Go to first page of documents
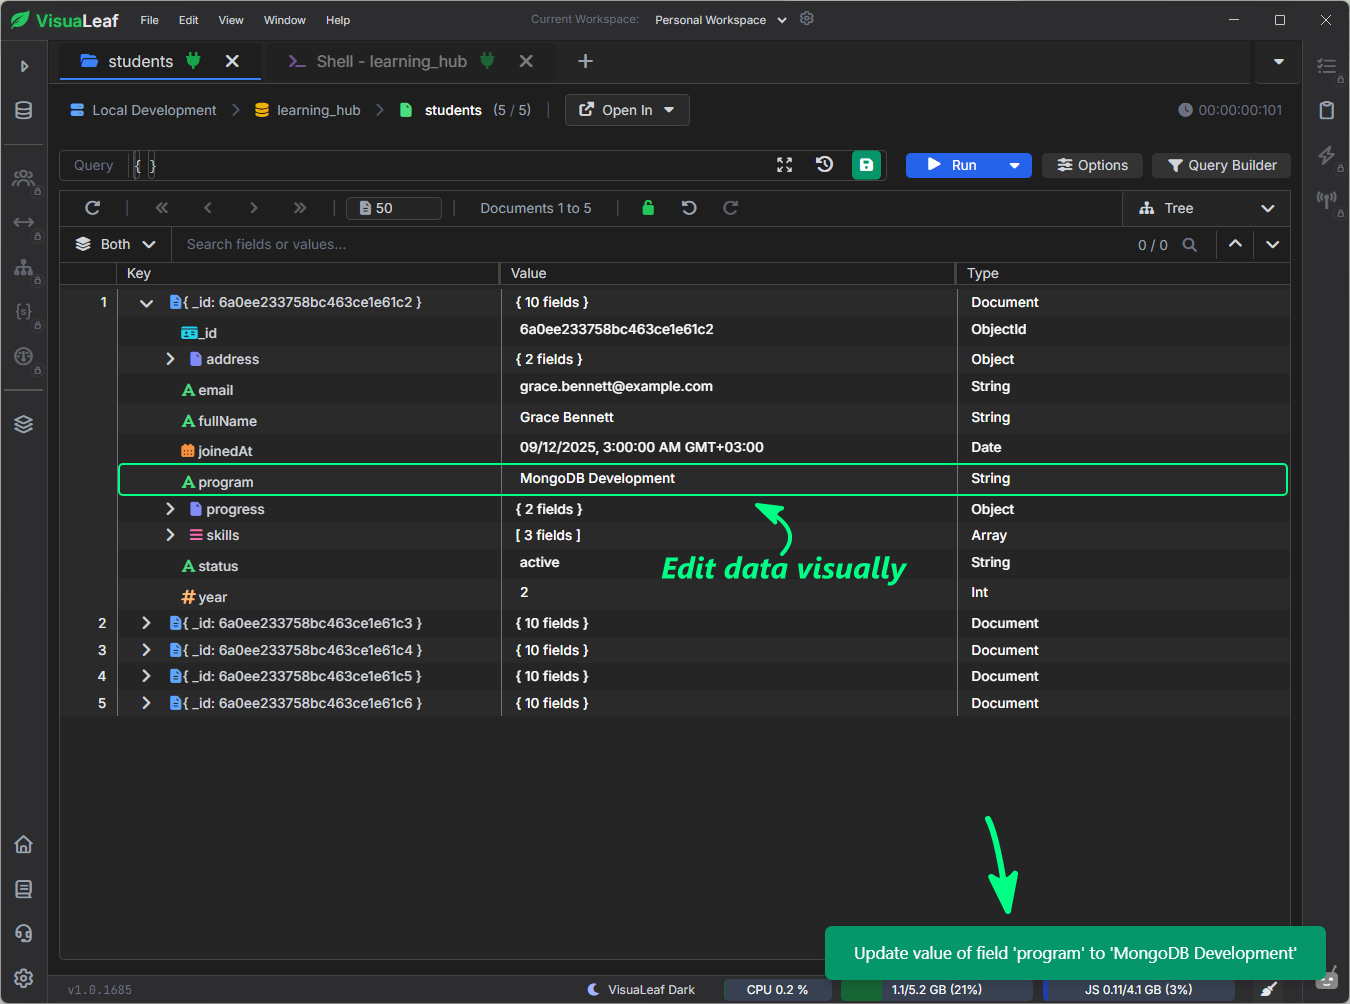1350x1004 pixels. (x=162, y=208)
